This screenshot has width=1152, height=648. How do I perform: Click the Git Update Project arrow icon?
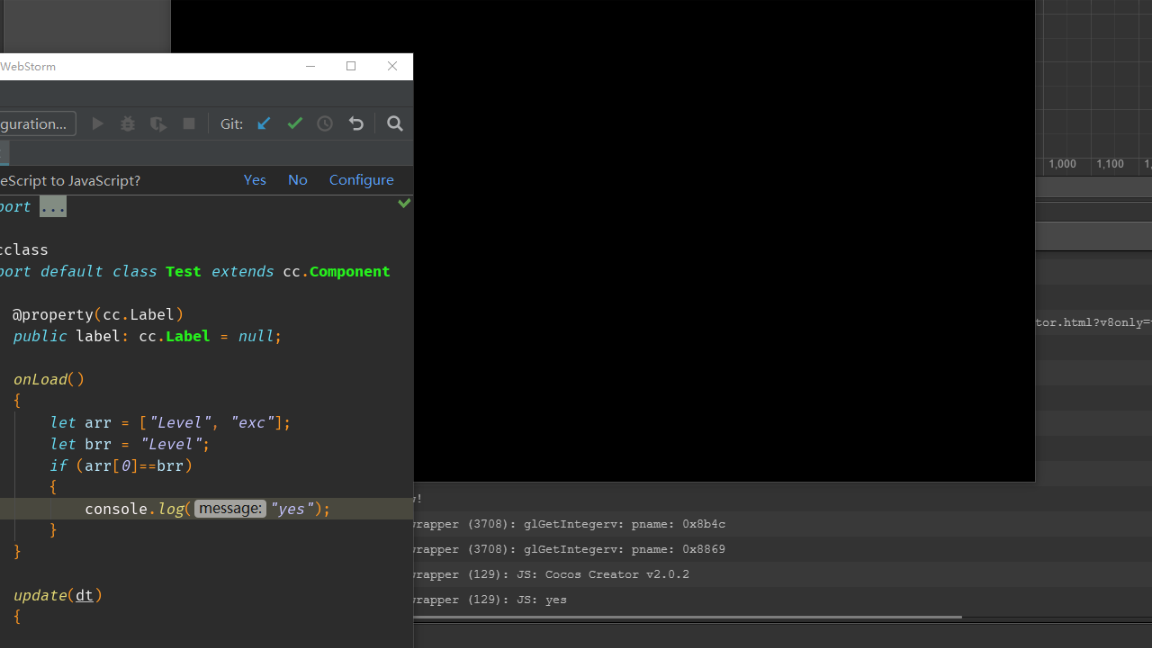[x=264, y=123]
